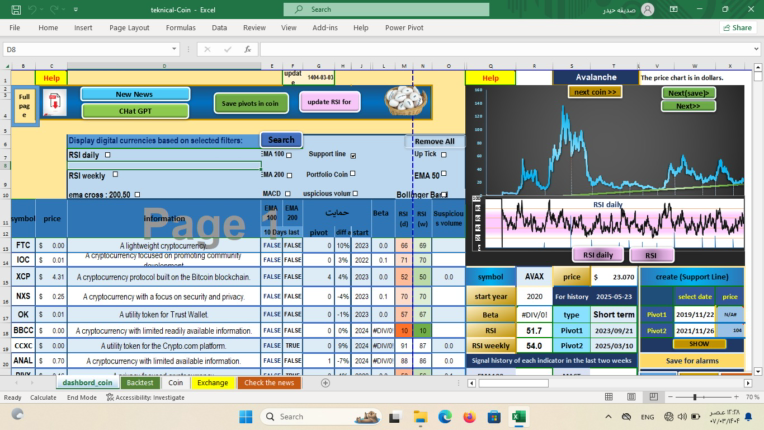
Task: Uncheck the Support line checkbox
Action: click(353, 155)
